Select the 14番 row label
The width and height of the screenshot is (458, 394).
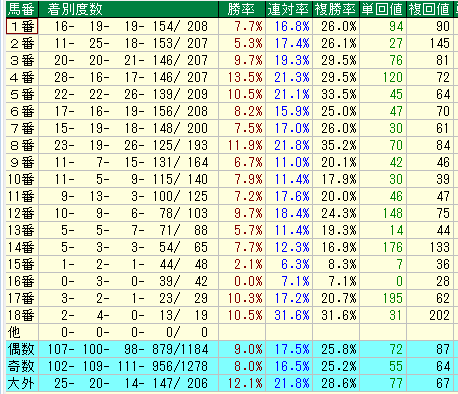pos(22,247)
